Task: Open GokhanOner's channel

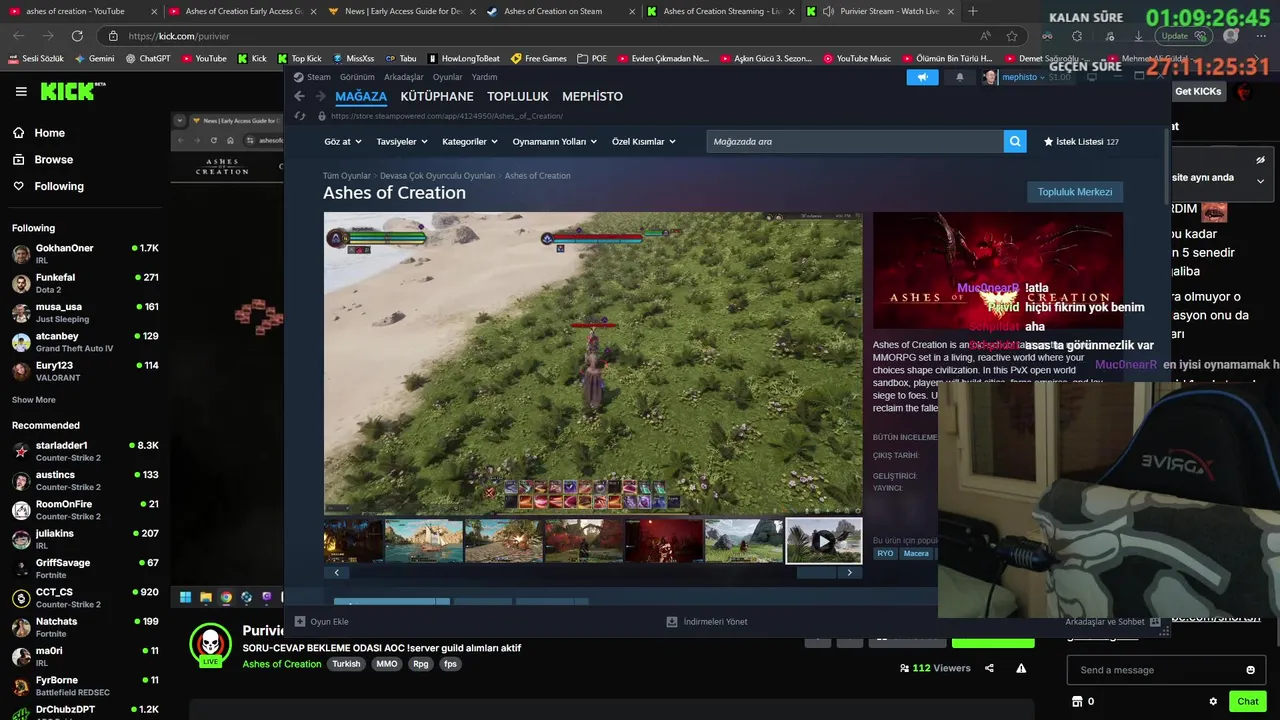Action: pos(85,254)
